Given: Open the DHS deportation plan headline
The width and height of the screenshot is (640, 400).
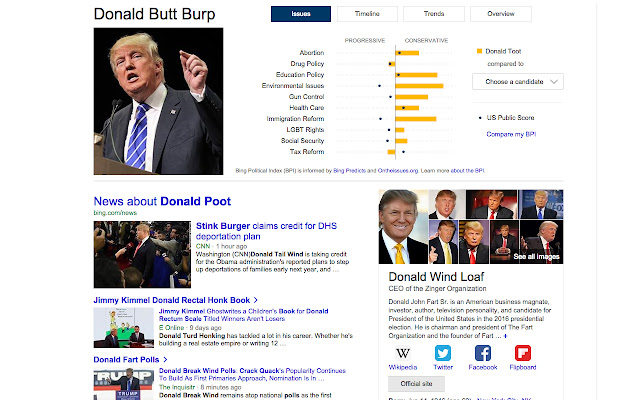Looking at the screenshot, I should coord(266,231).
